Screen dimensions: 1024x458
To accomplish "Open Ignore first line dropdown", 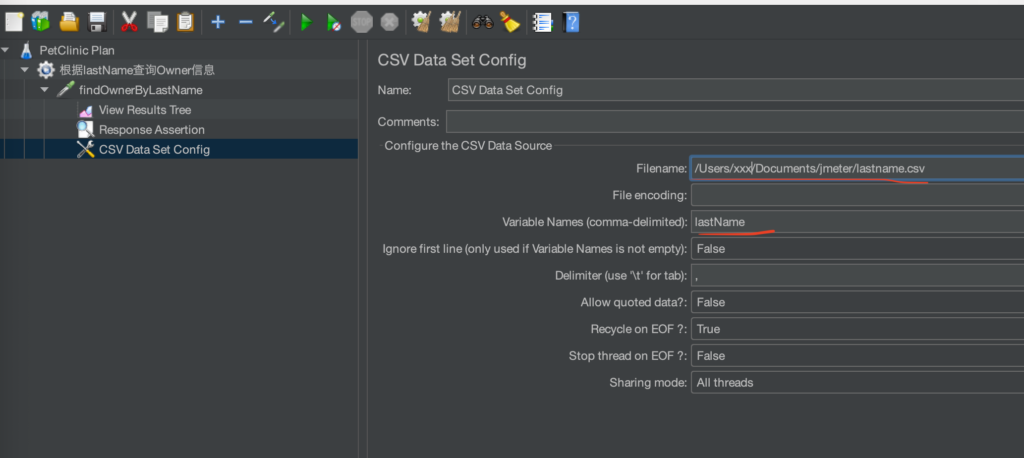I will pyautogui.click(x=857, y=248).
